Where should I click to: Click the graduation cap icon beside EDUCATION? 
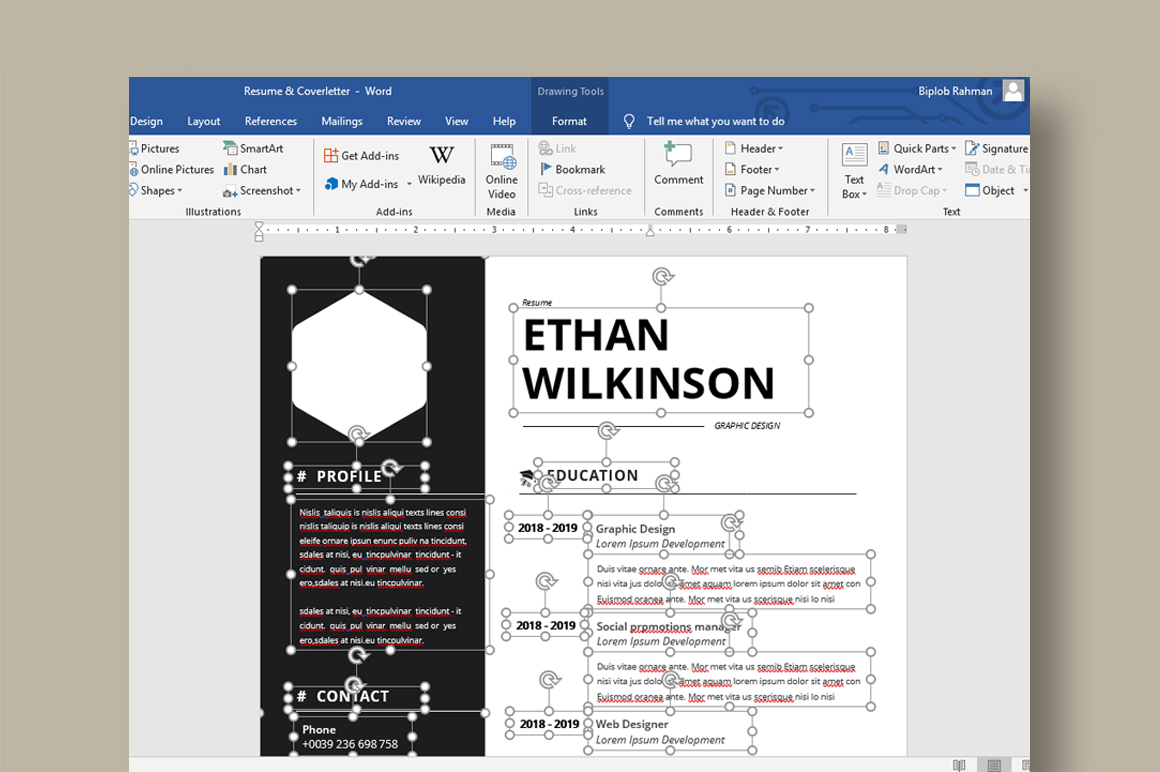click(x=527, y=478)
